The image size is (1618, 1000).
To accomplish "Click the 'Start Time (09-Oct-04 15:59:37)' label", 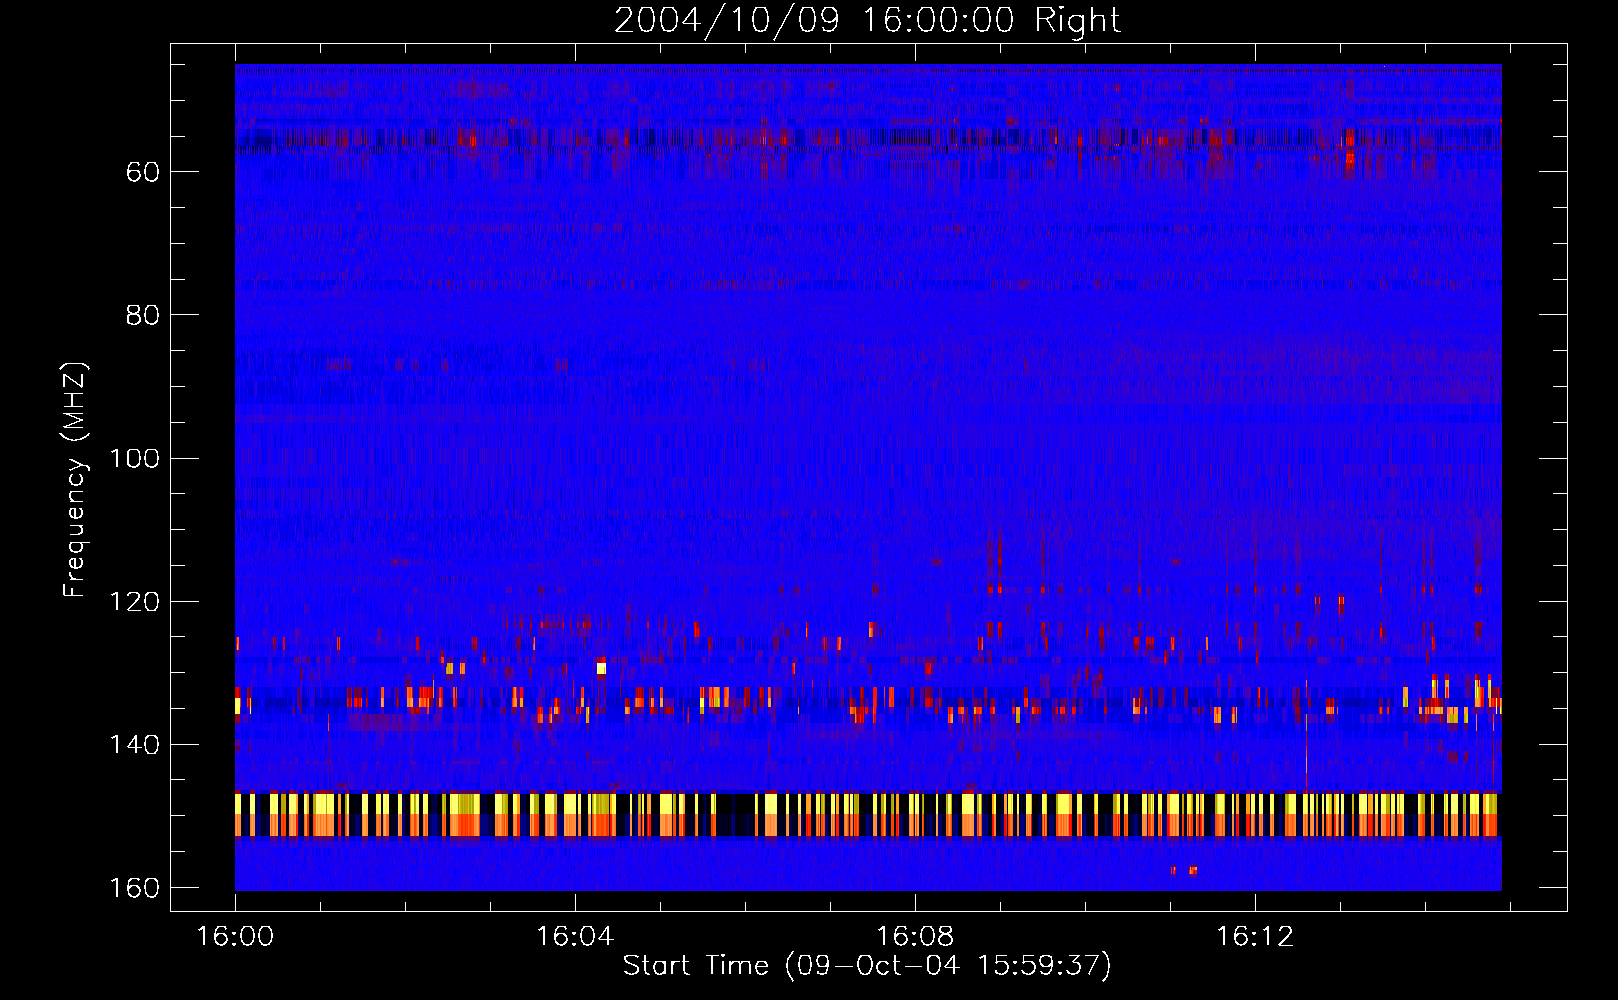I will [867, 965].
